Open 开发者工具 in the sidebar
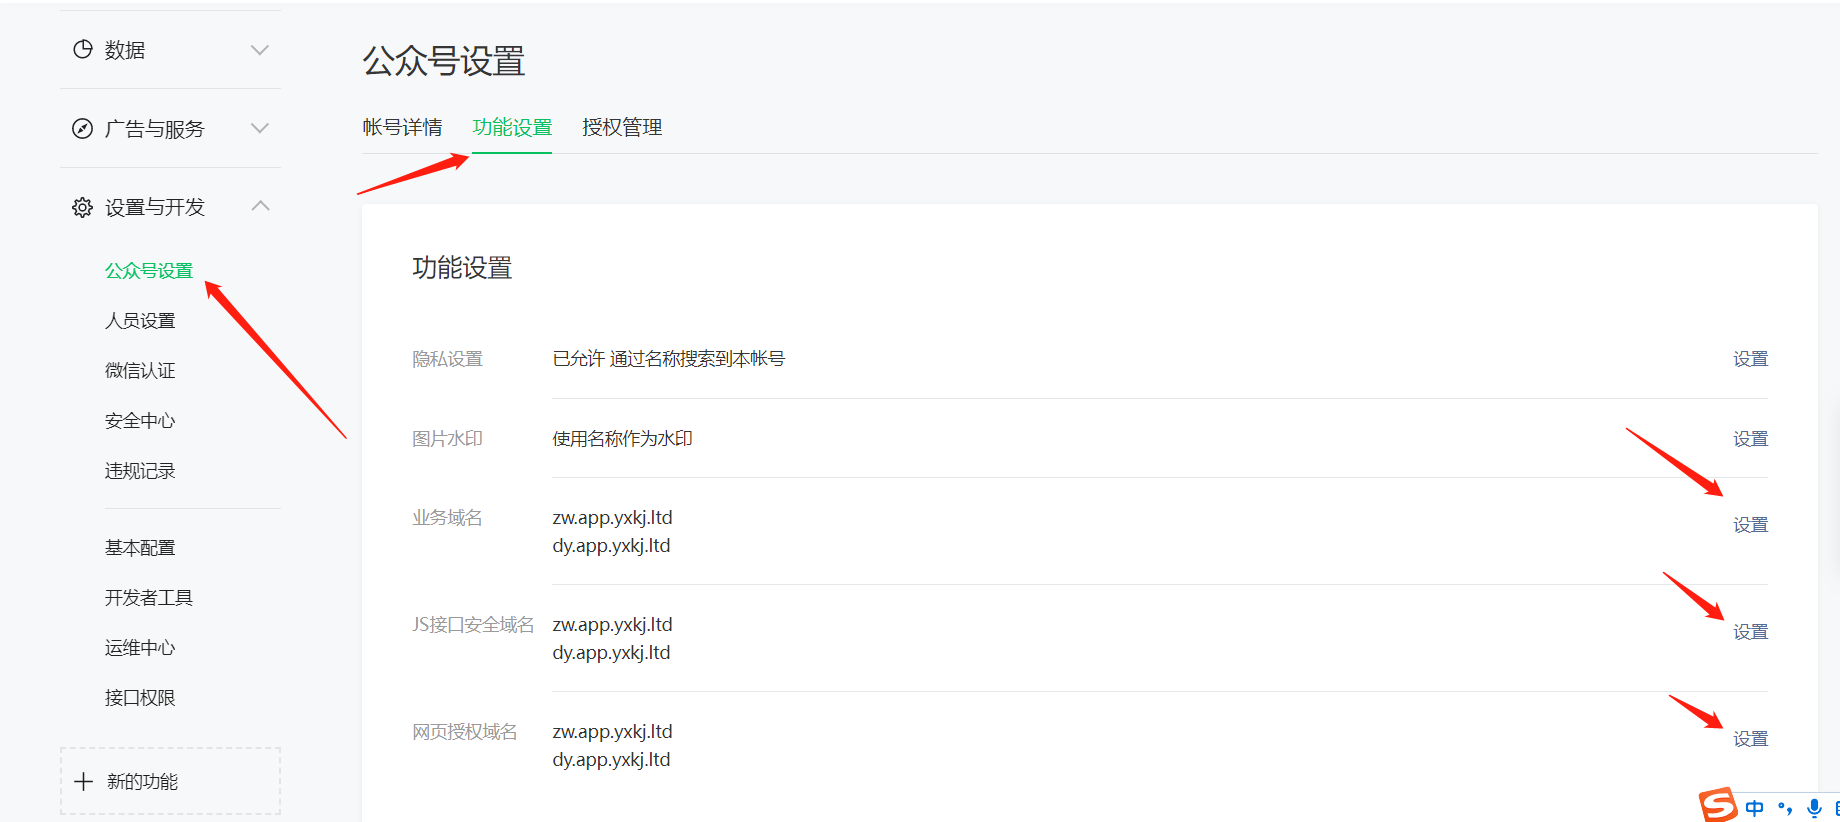 click(x=149, y=597)
